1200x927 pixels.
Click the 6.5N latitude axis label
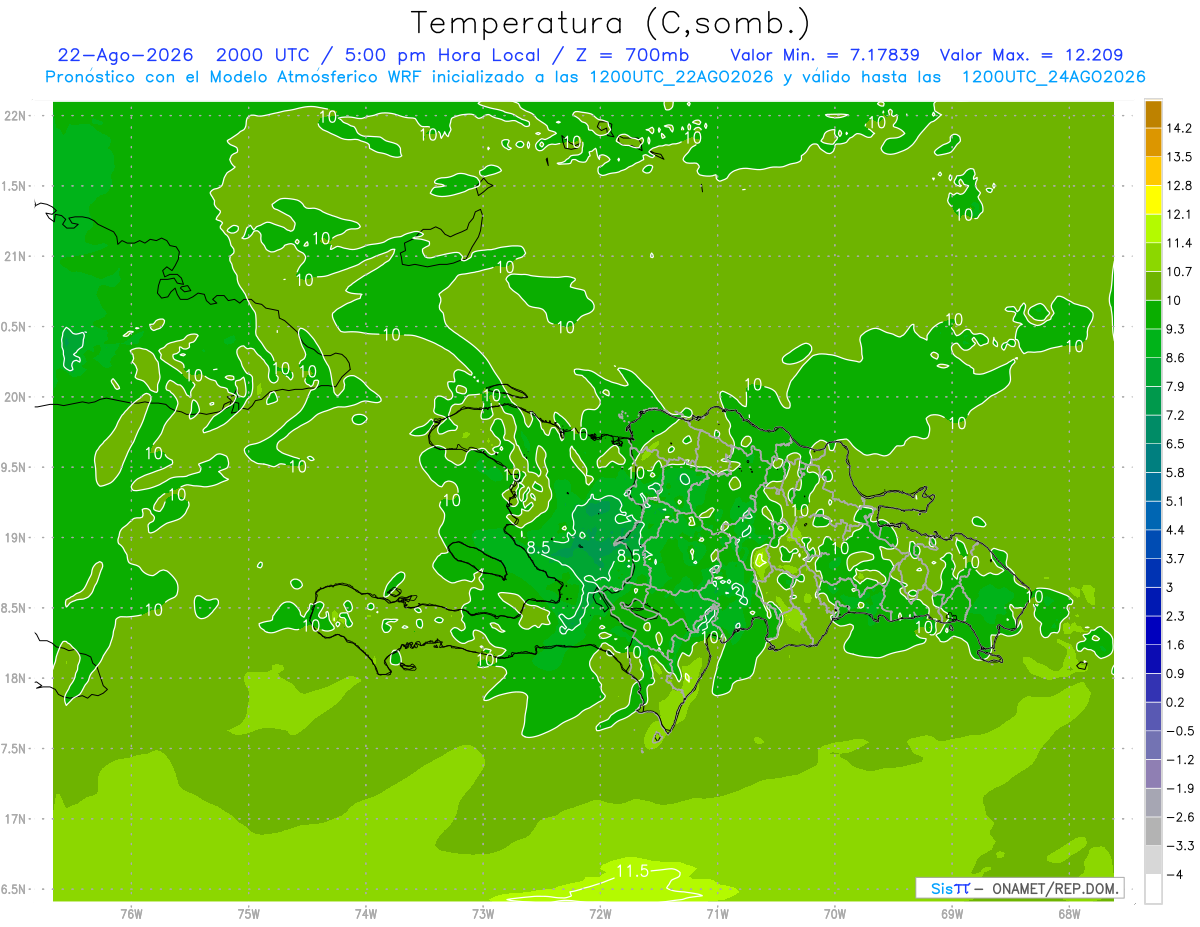pos(15,890)
